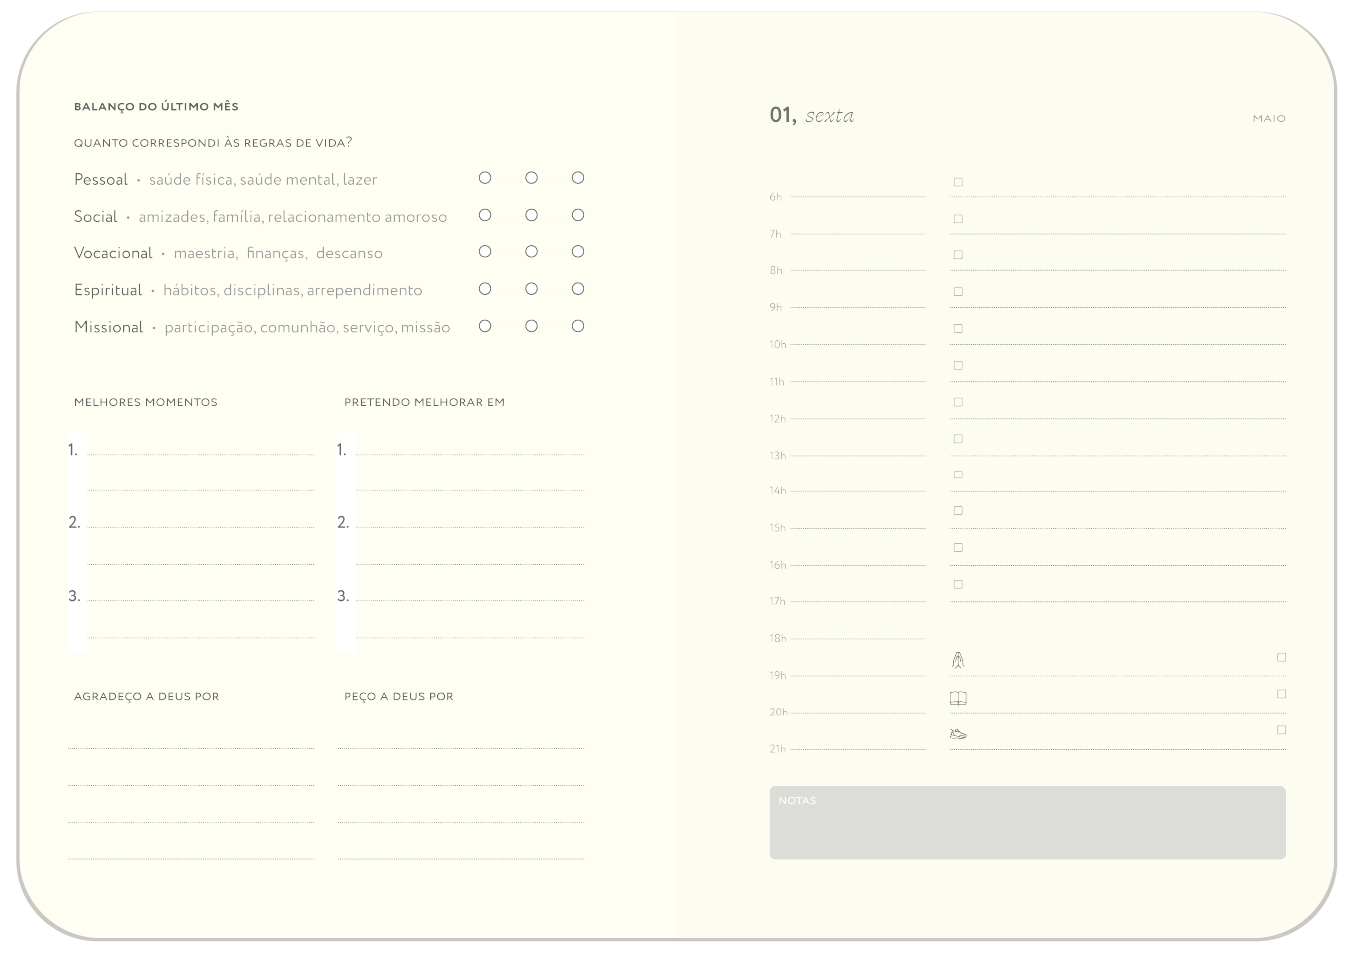Click the praying hands icon

tap(958, 660)
